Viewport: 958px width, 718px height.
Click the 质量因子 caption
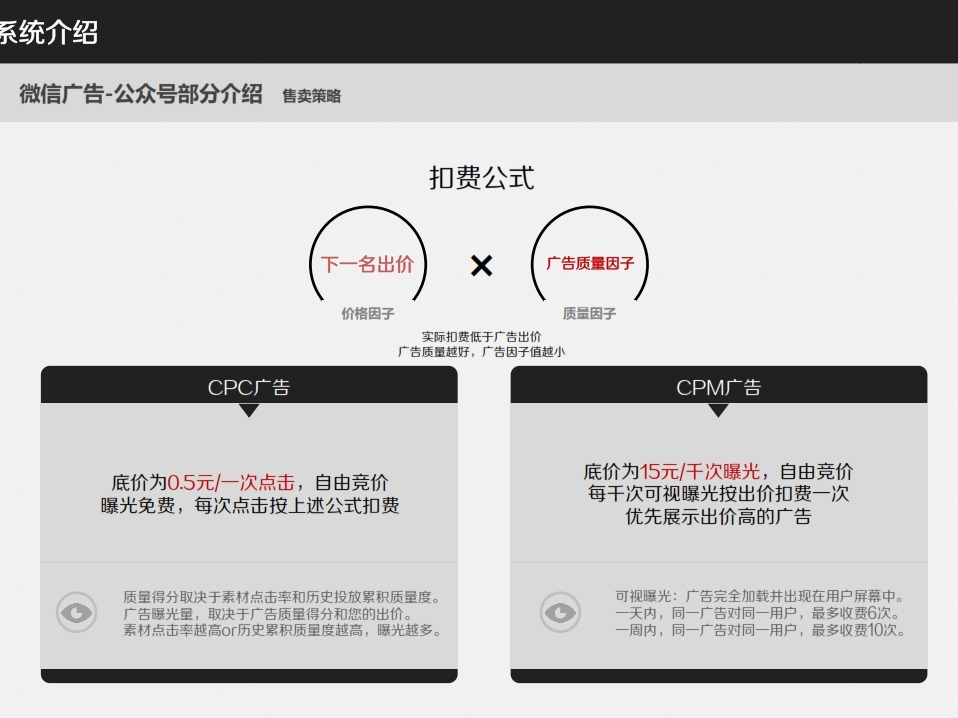[589, 313]
